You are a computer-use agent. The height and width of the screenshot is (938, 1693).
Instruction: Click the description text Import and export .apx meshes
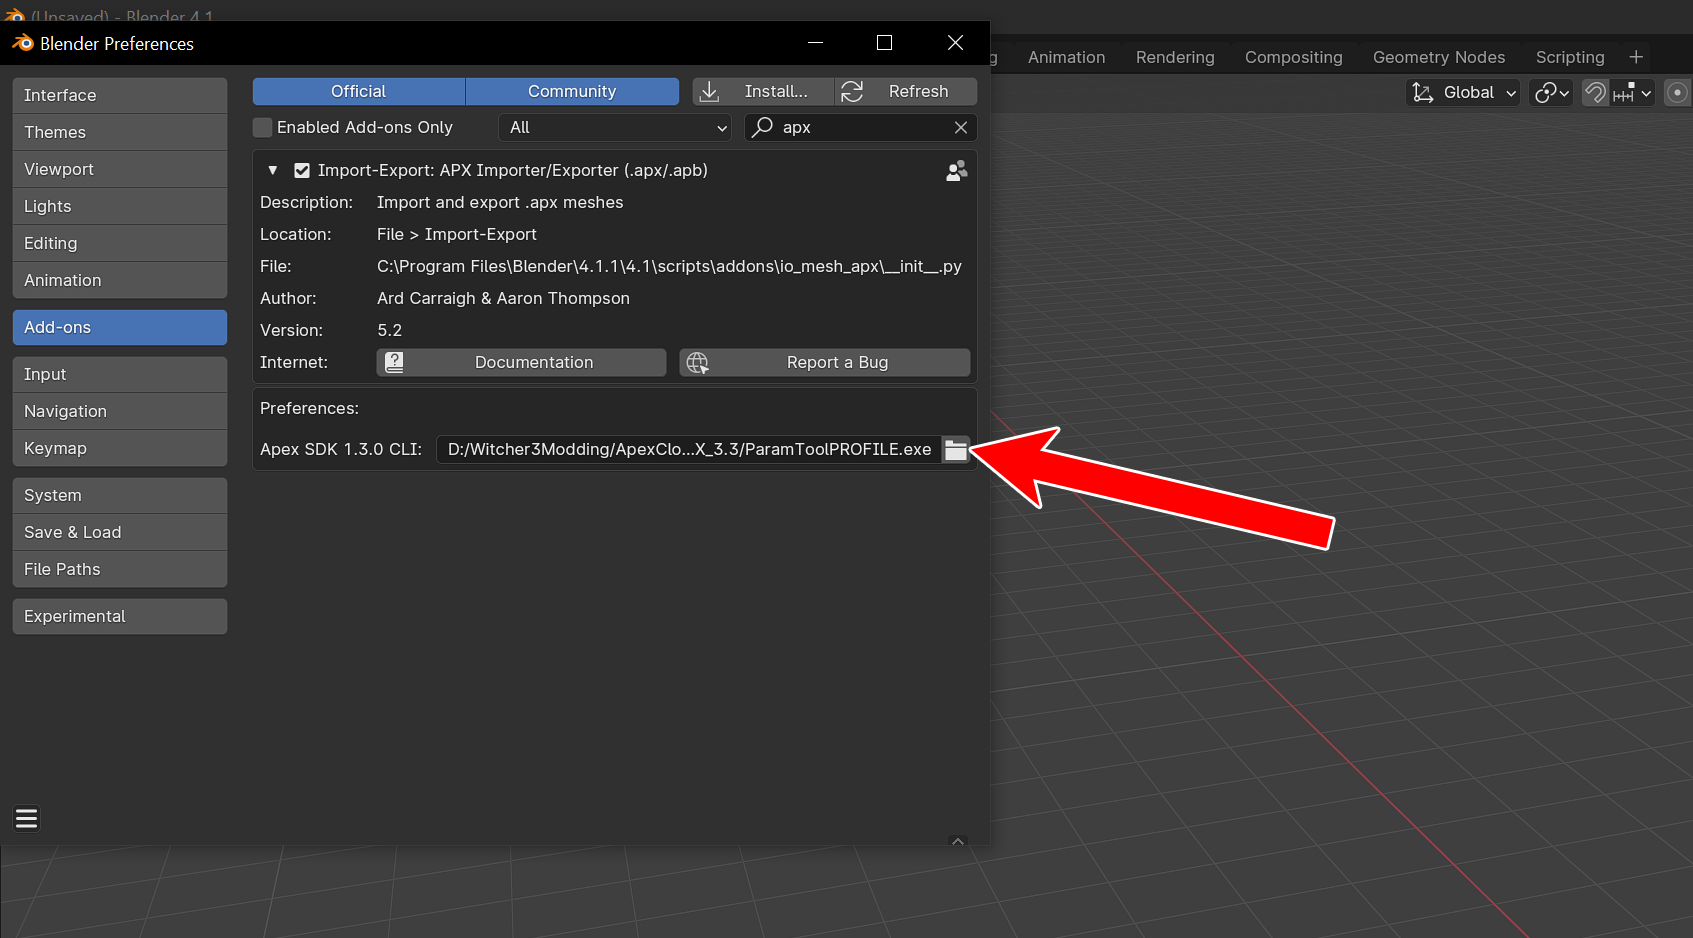pos(500,202)
